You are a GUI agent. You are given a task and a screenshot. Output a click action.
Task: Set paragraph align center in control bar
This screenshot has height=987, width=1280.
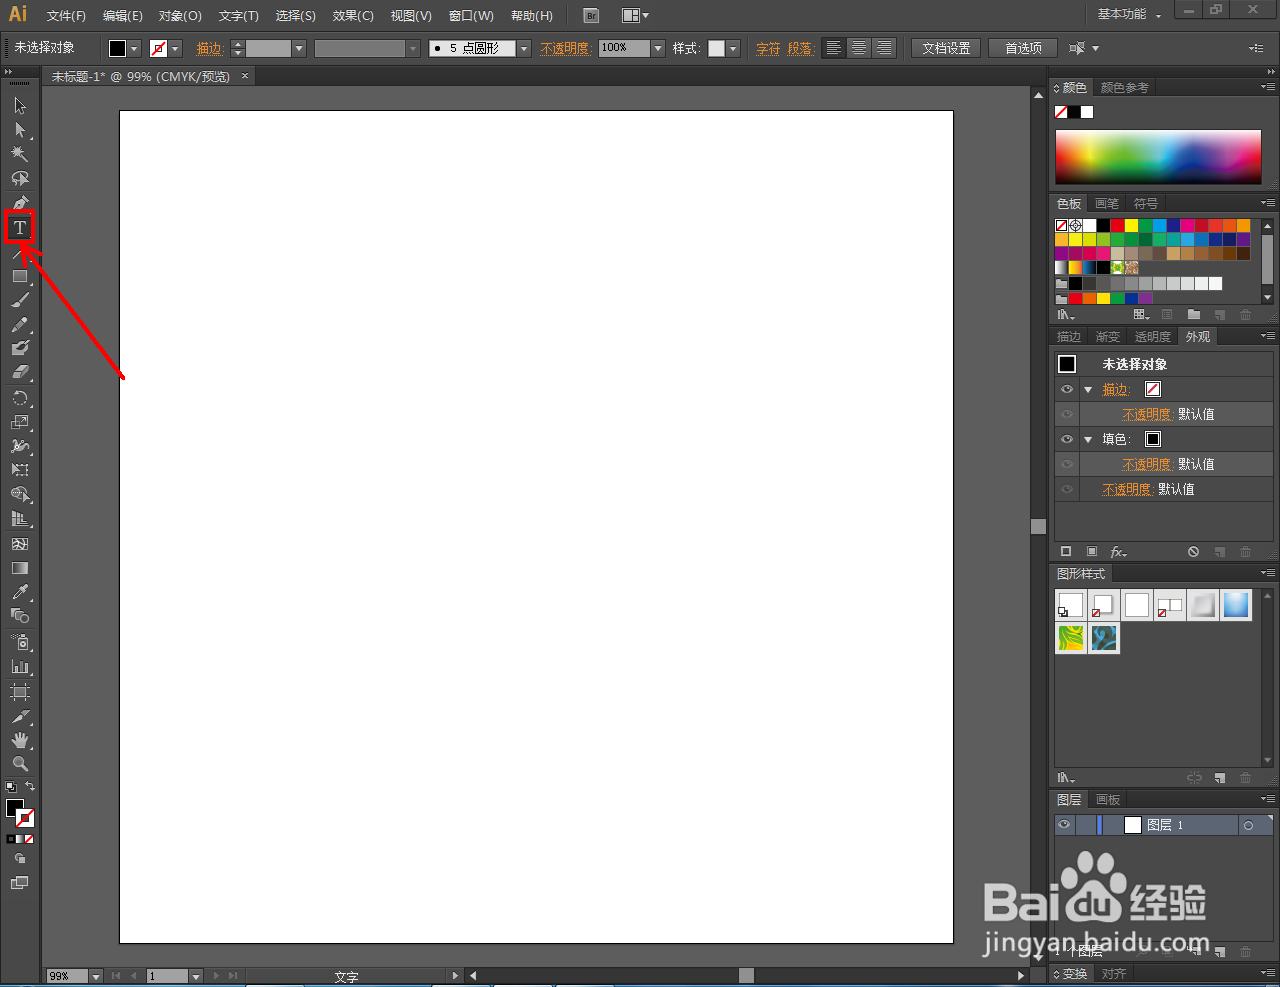point(858,48)
